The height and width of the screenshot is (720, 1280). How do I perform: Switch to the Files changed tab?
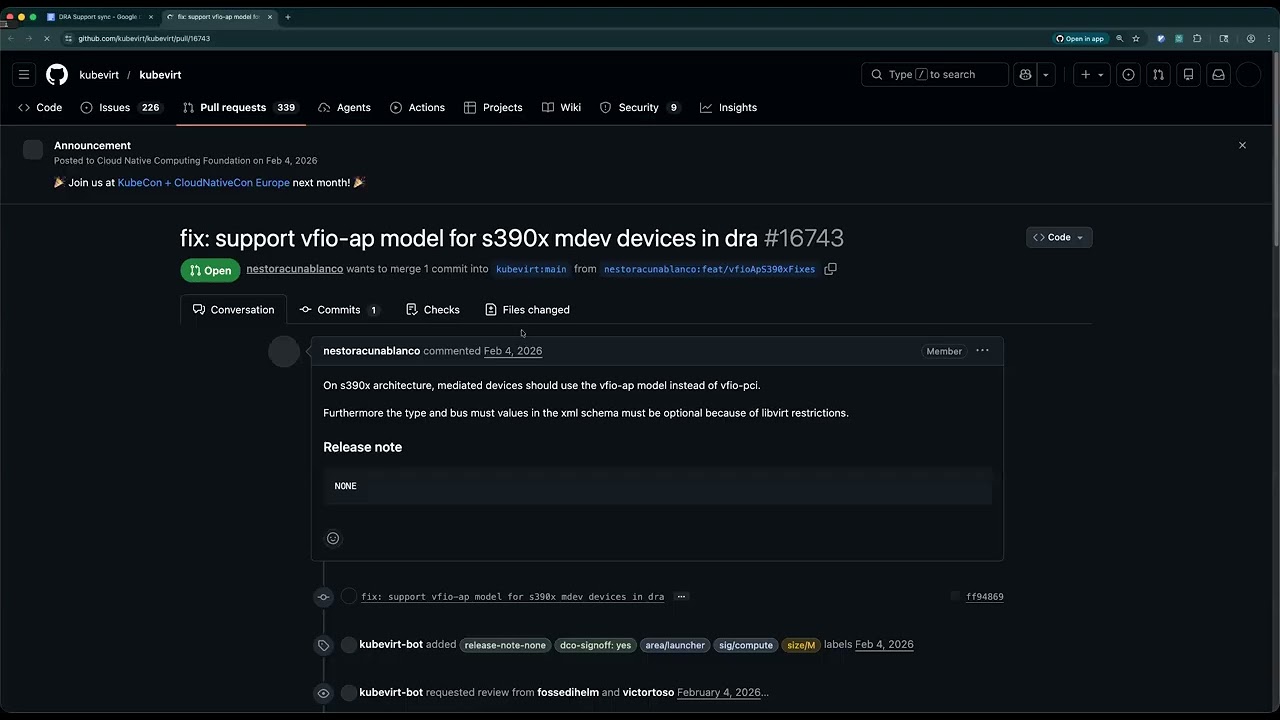click(527, 310)
